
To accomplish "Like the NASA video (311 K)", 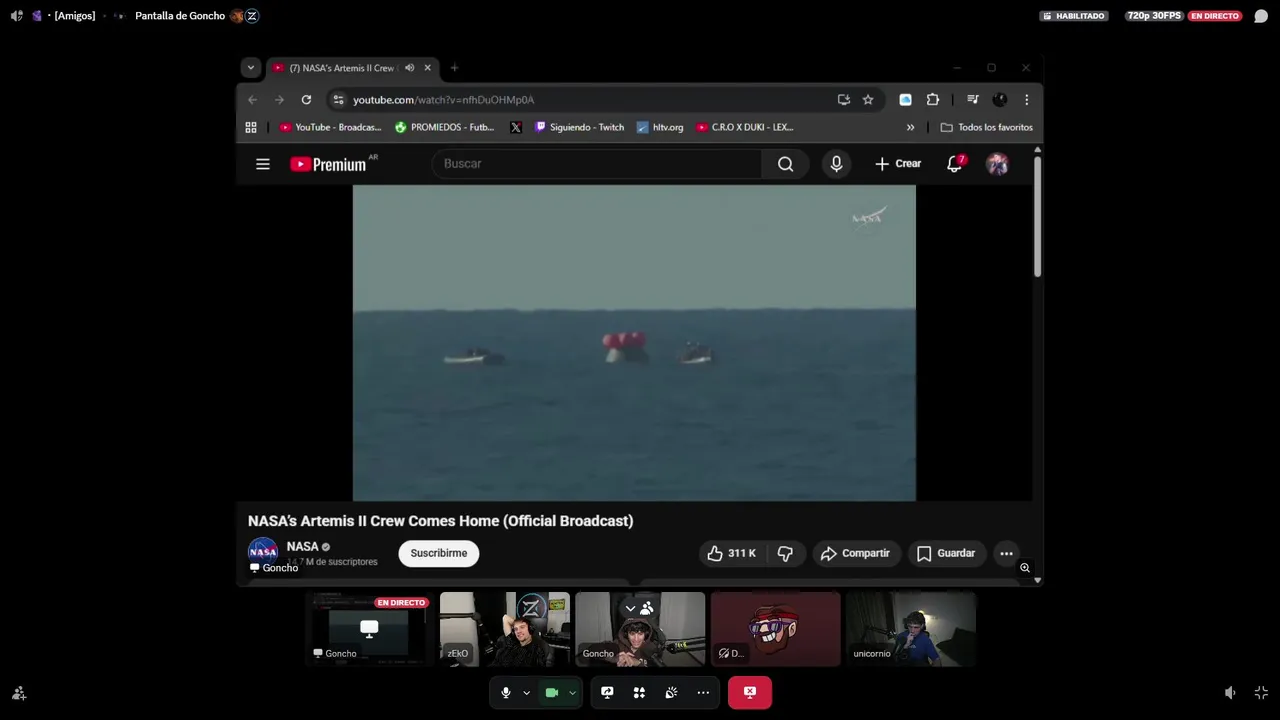I will [x=732, y=553].
